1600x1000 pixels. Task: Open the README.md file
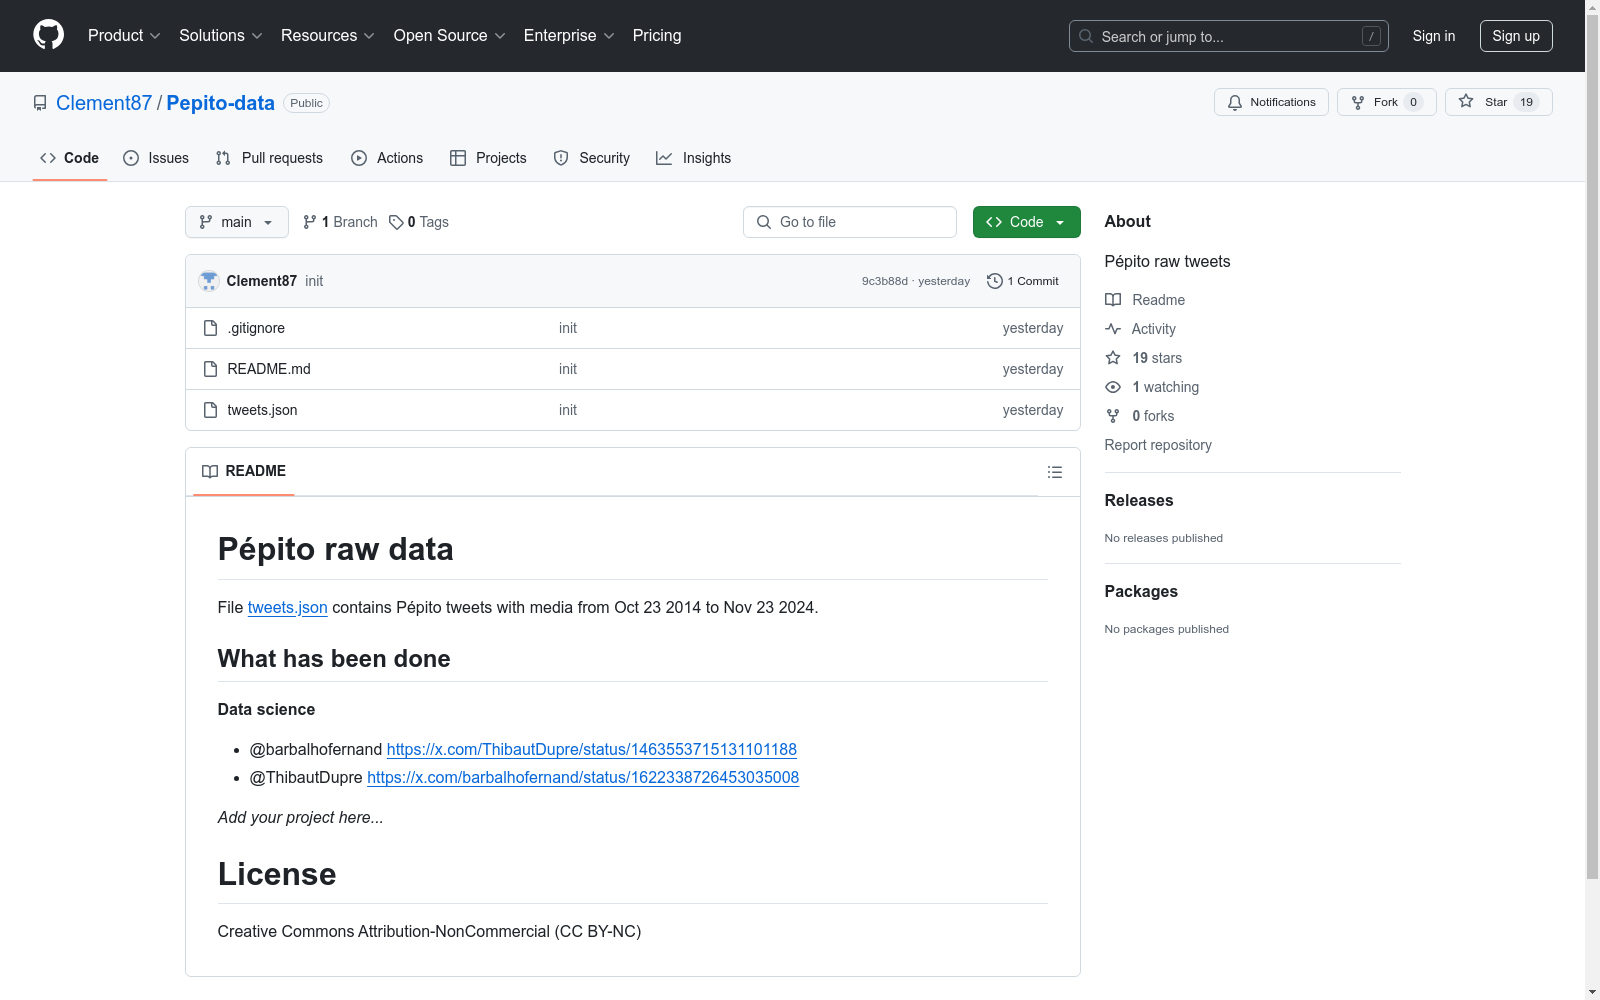269,369
